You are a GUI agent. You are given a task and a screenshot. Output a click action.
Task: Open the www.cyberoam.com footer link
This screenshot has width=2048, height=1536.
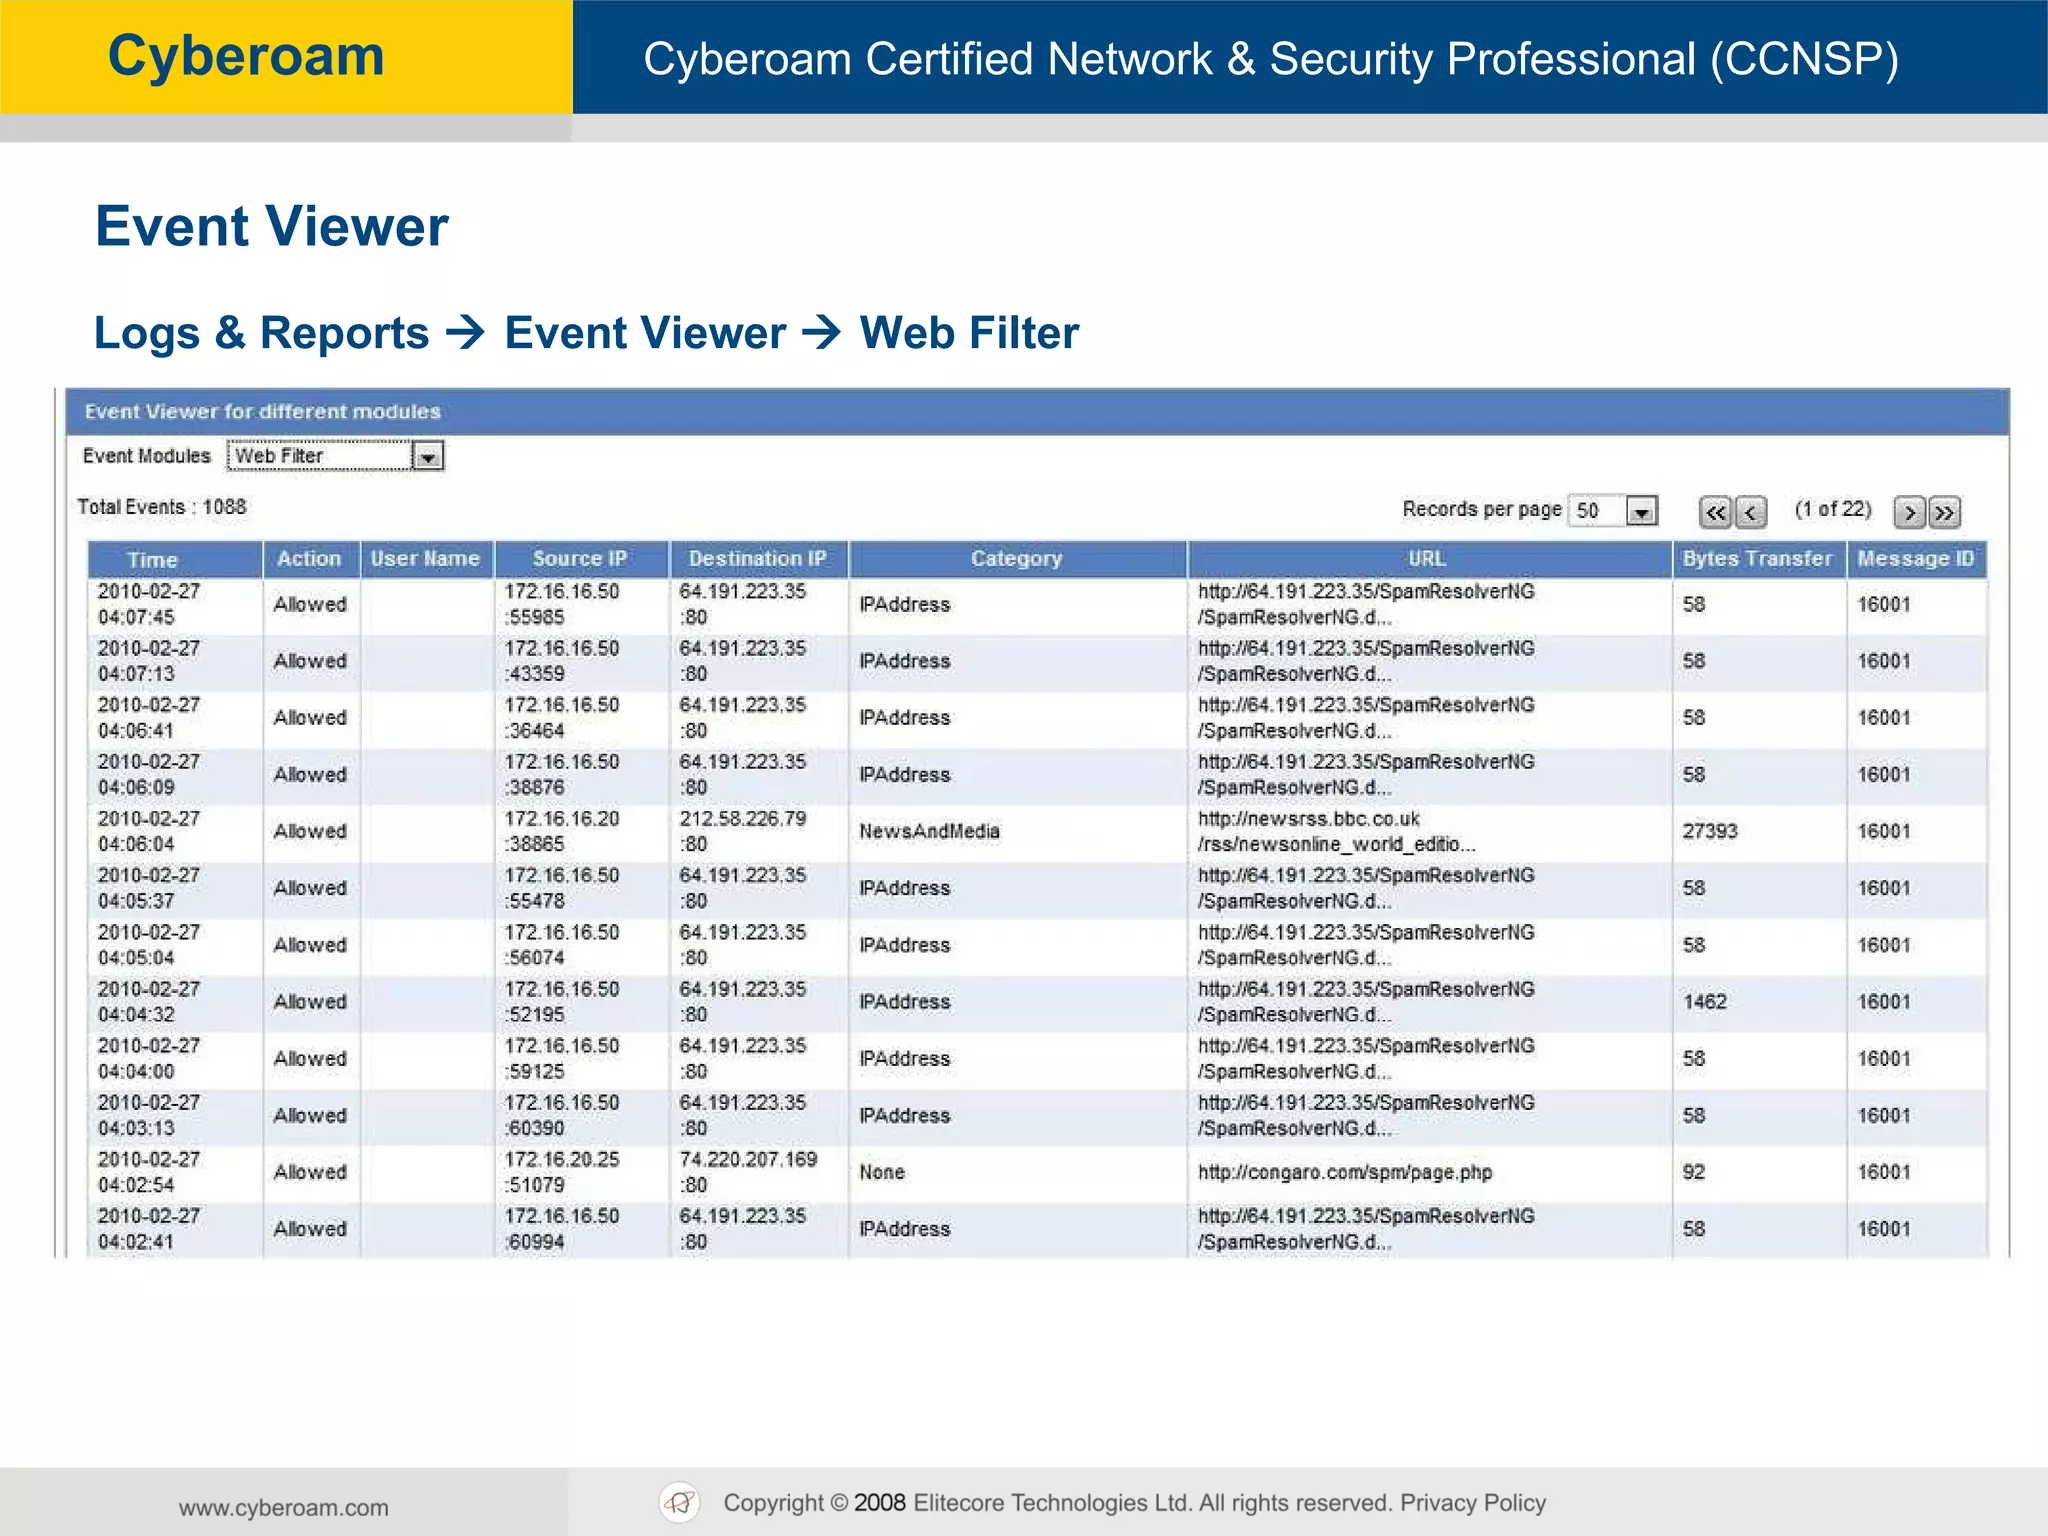(284, 1508)
